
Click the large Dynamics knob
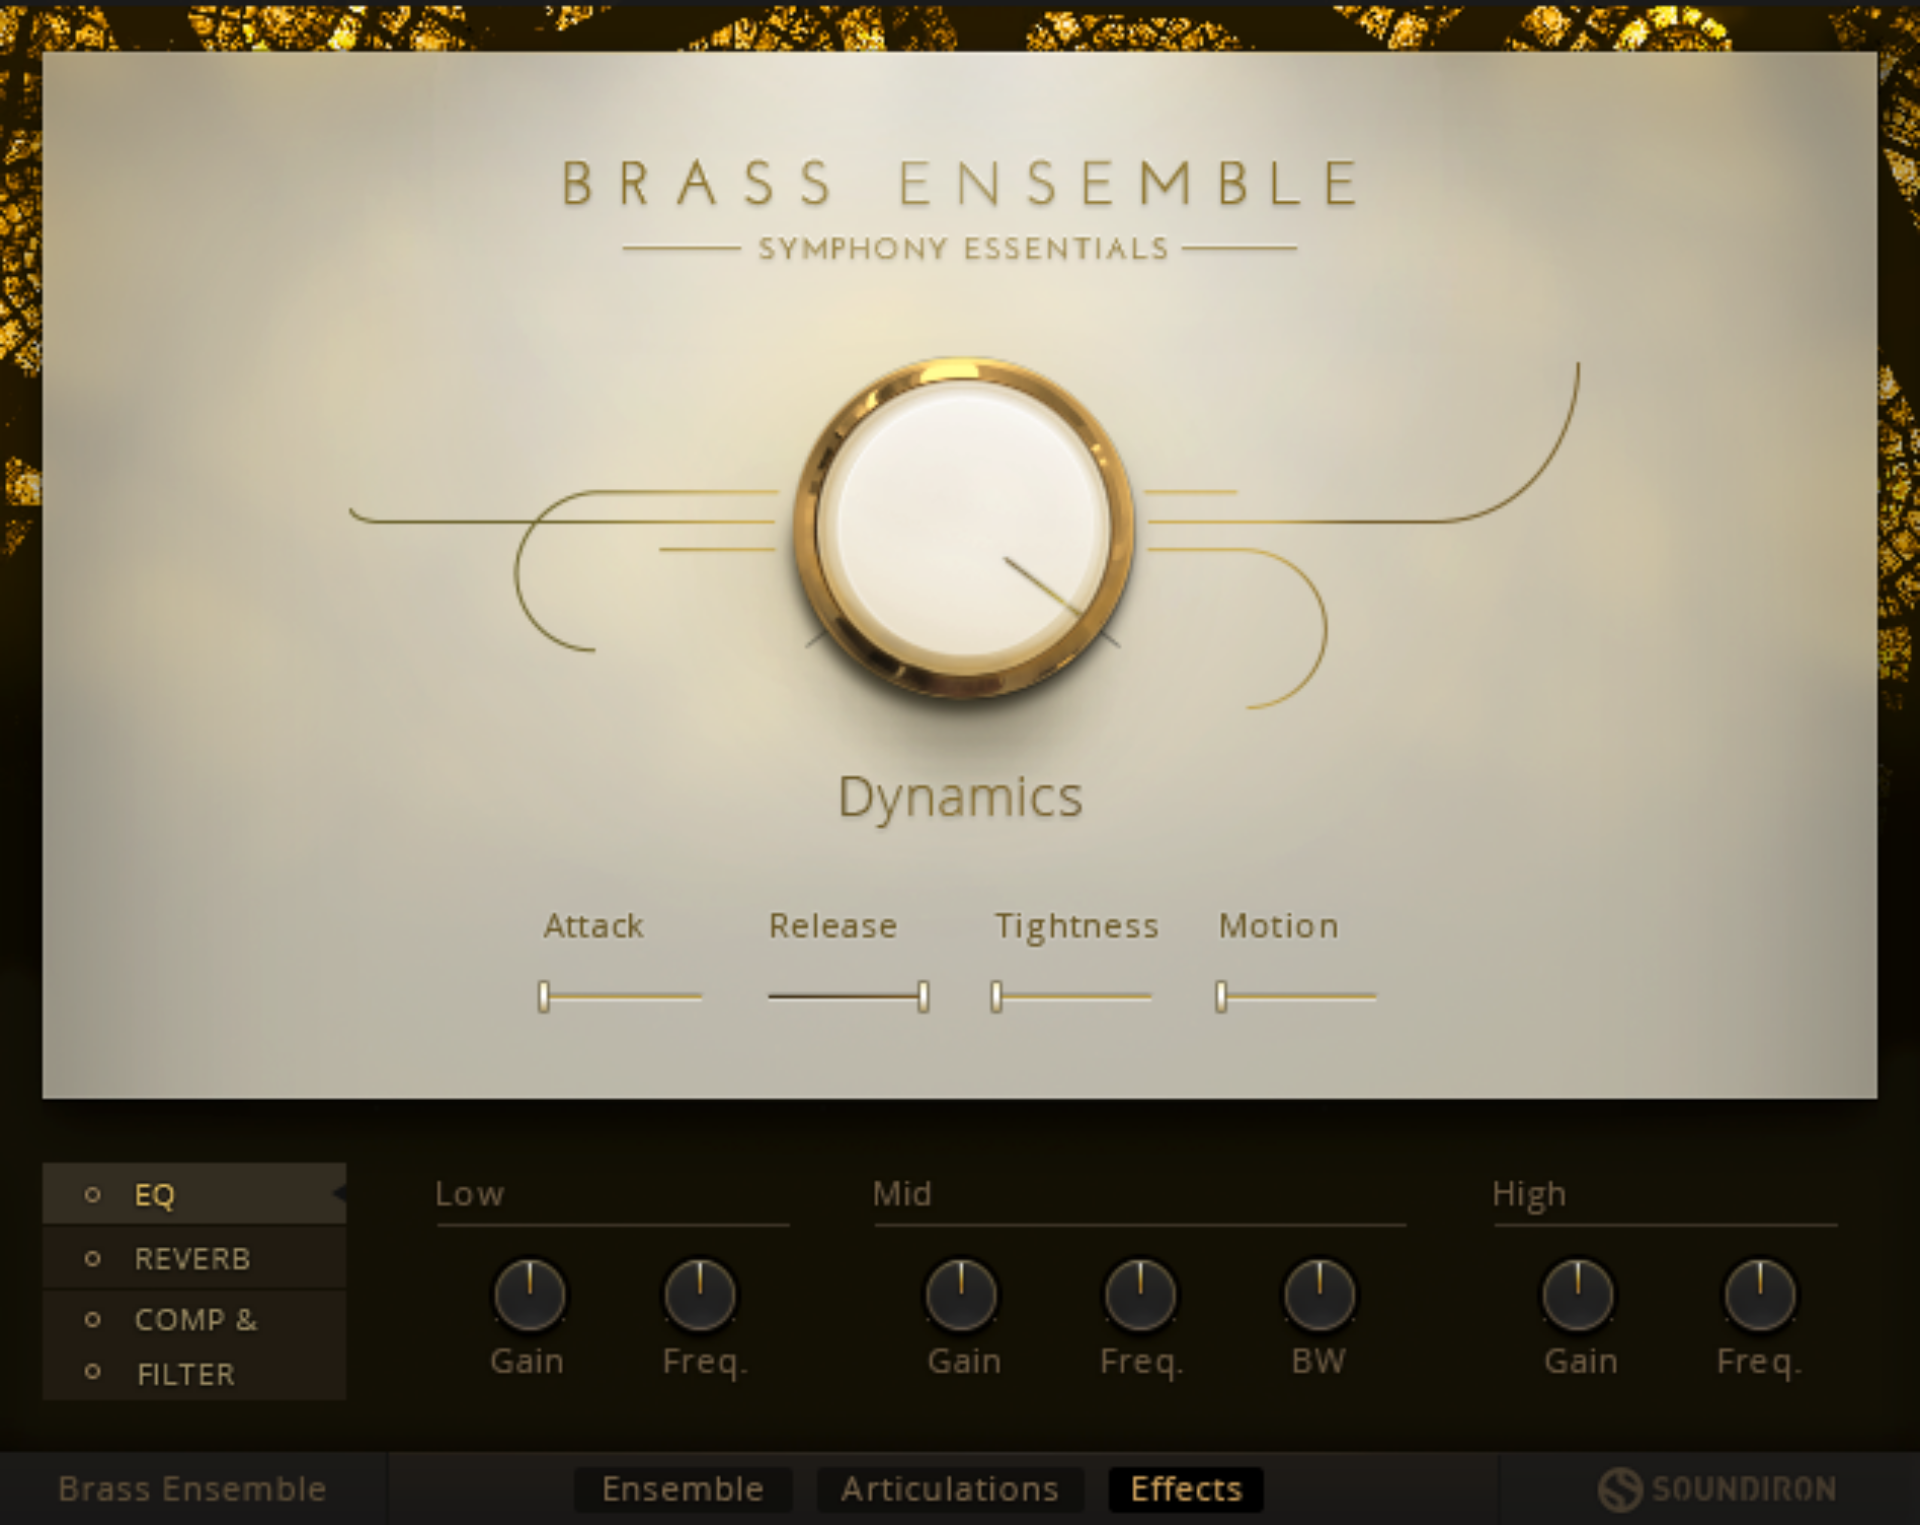pyautogui.click(x=963, y=527)
